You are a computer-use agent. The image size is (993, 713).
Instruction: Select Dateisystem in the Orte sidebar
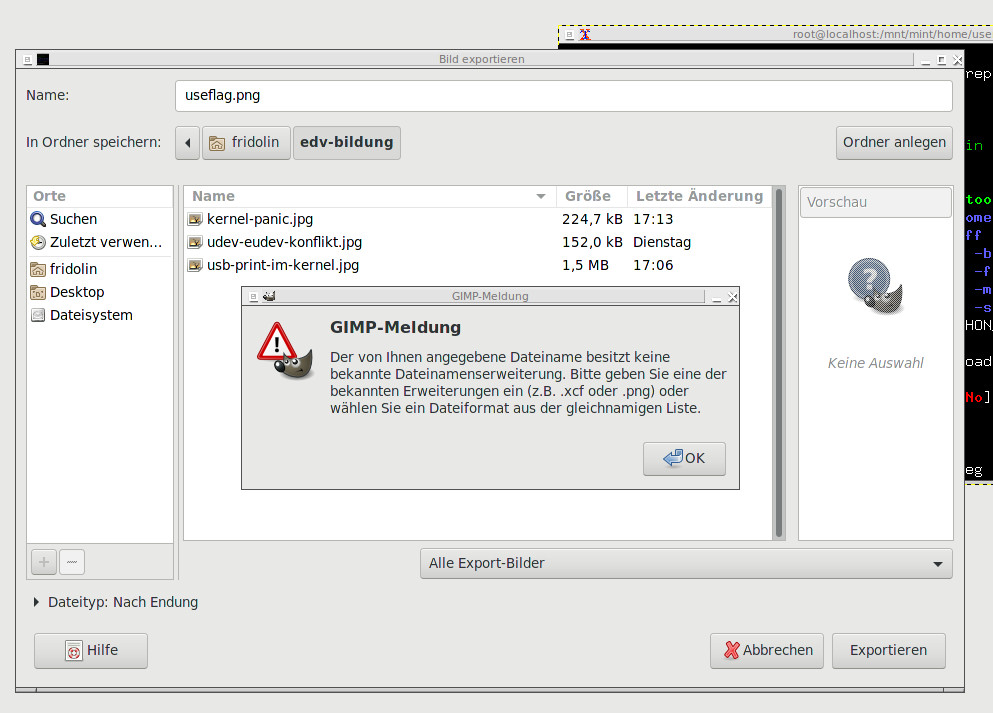coord(100,315)
